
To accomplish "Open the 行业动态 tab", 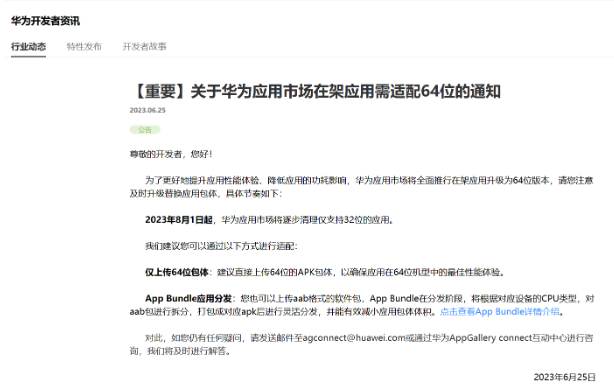I will coord(28,47).
